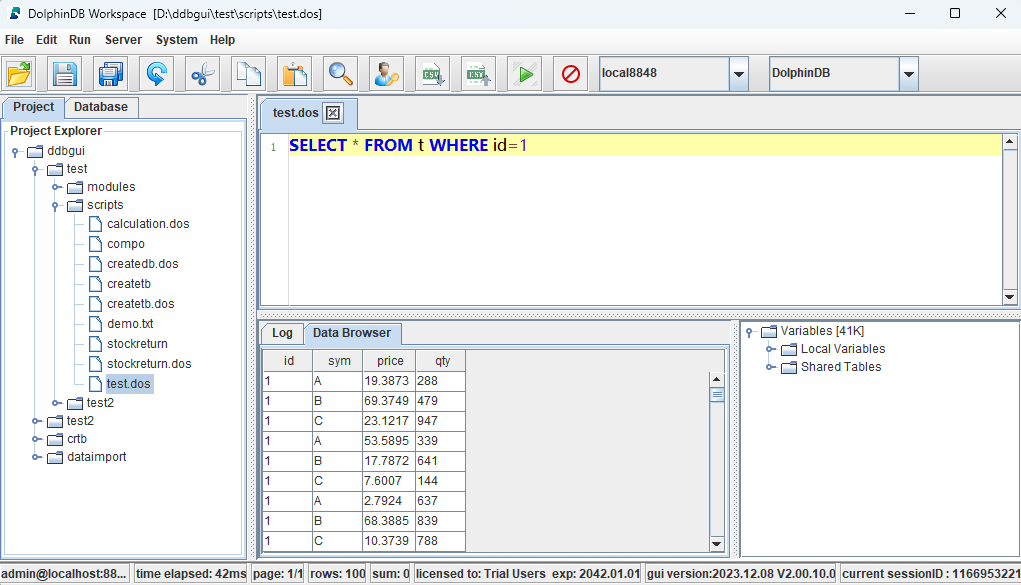Collapse the scripts folder in Project Explorer
The width and height of the screenshot is (1021, 585).
56,205
